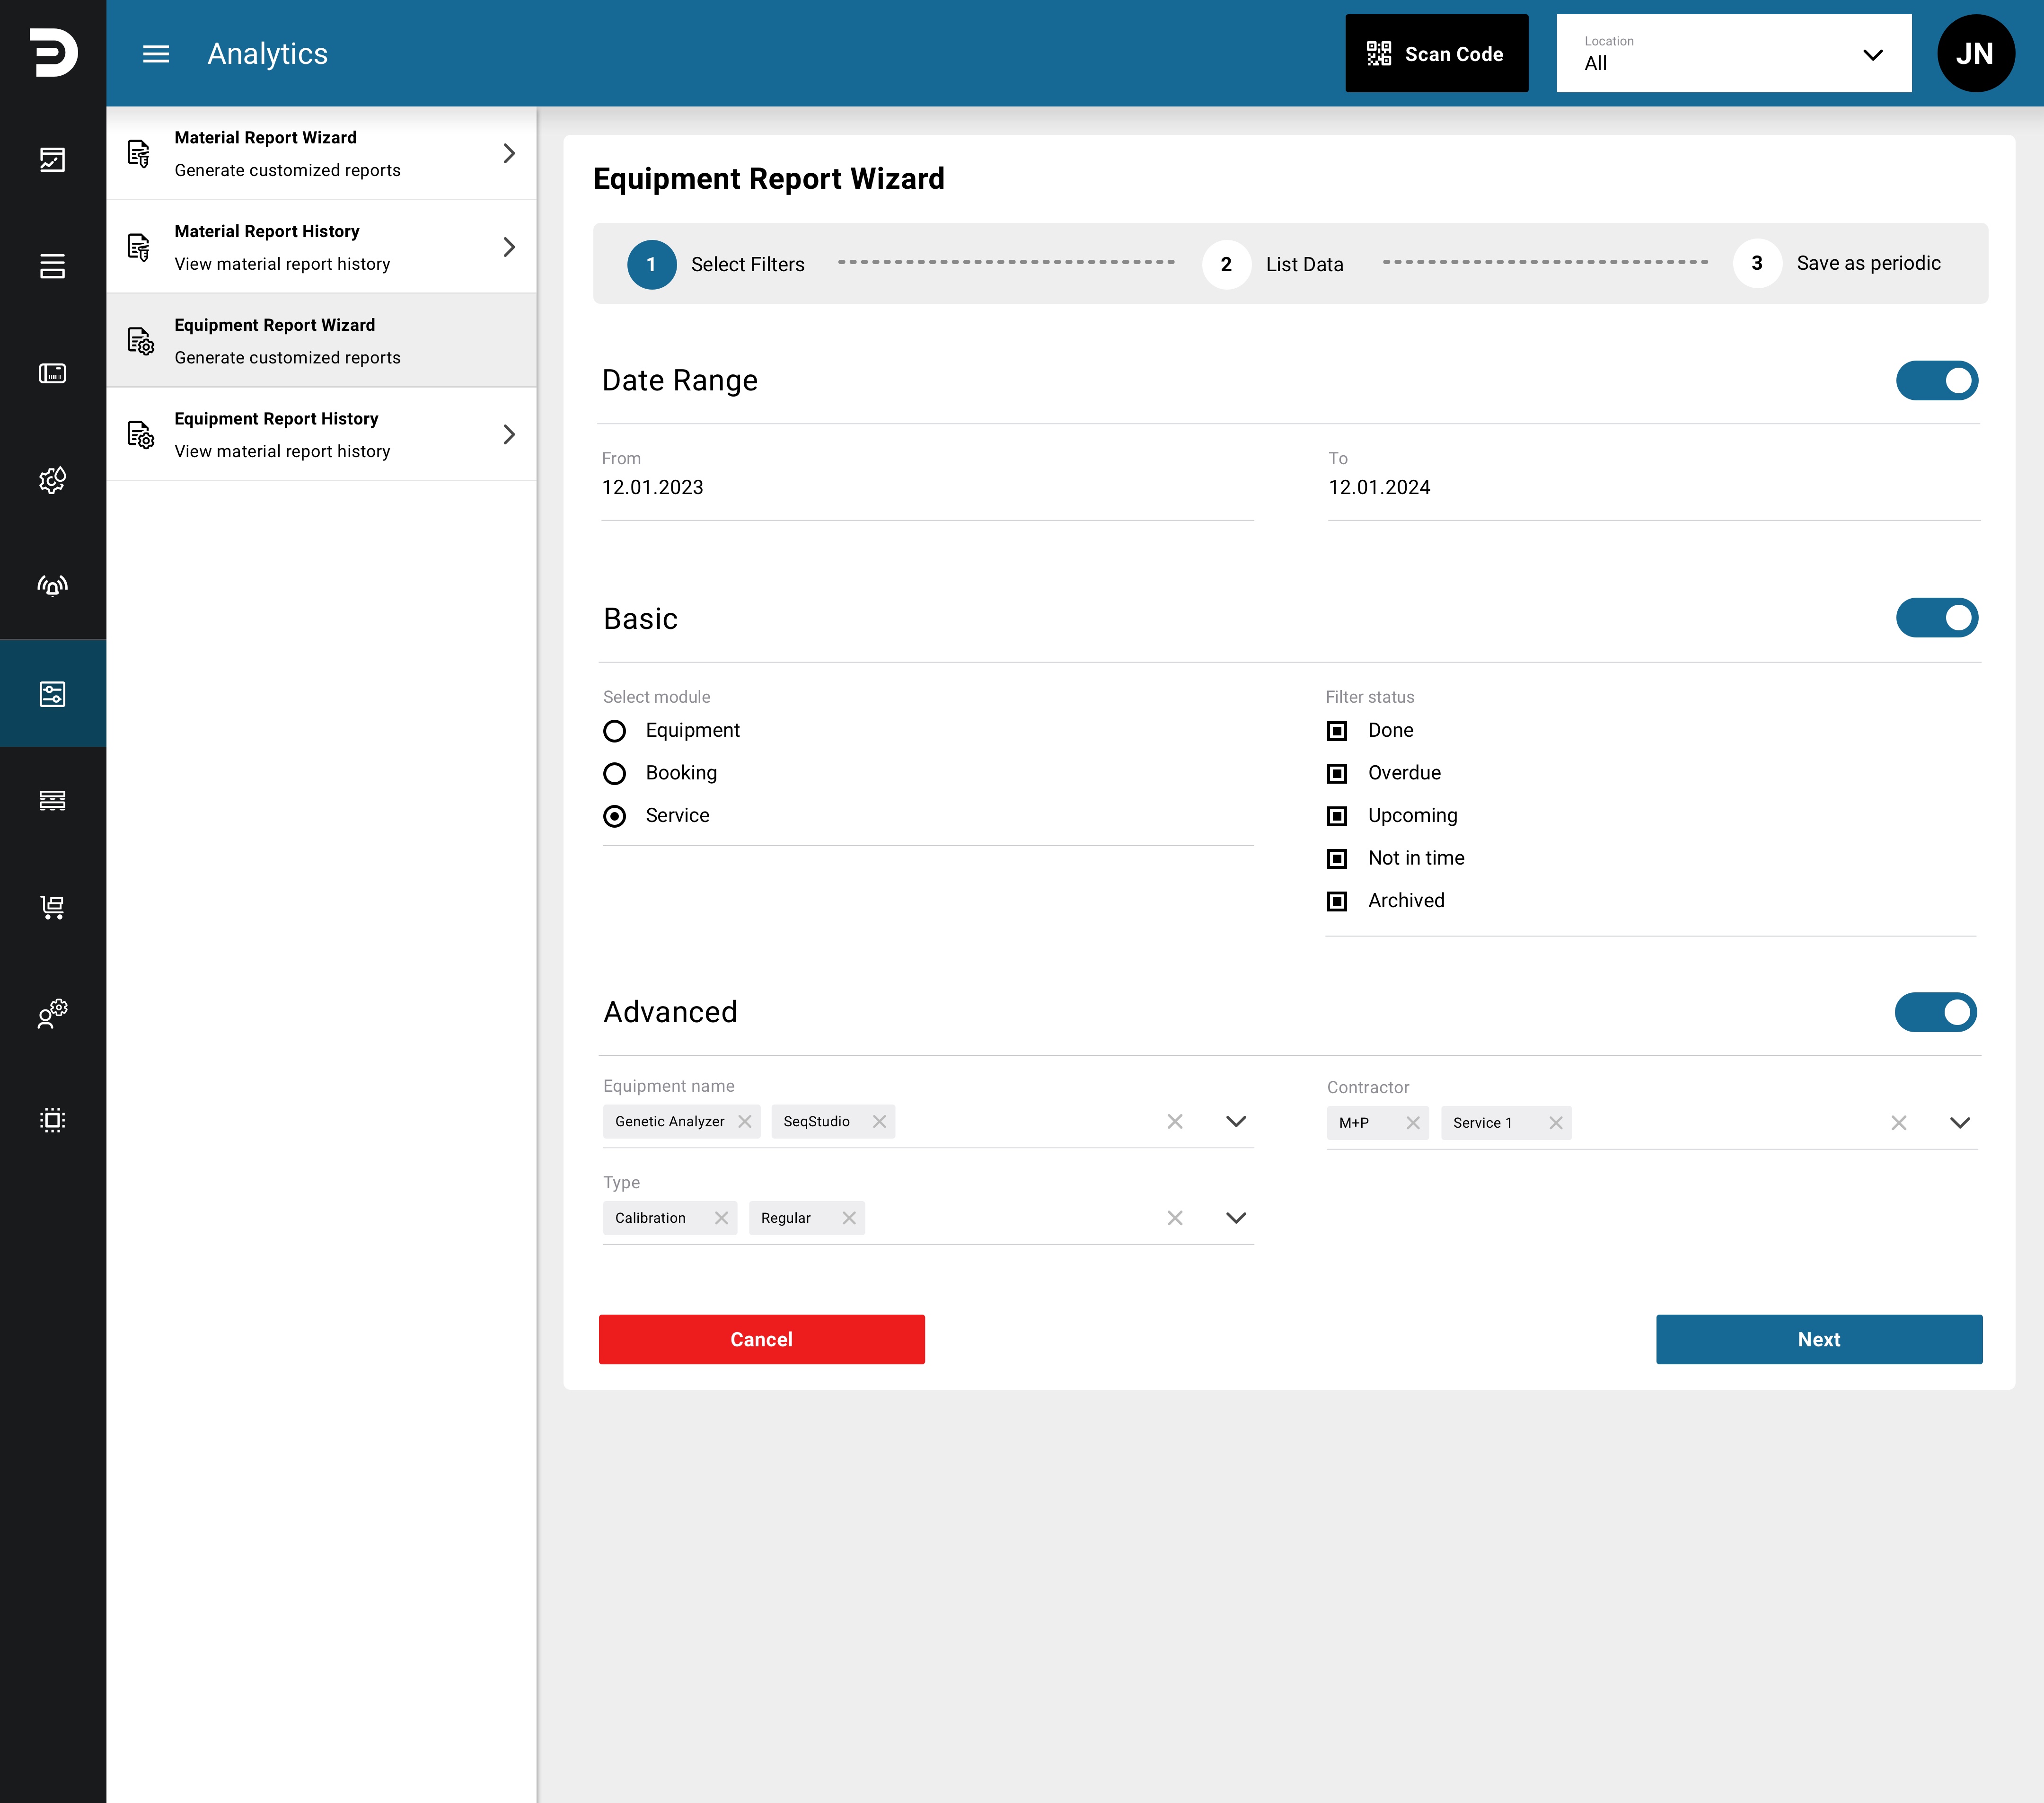The width and height of the screenshot is (2044, 1803).
Task: Select the Service module radio button
Action: 615,816
